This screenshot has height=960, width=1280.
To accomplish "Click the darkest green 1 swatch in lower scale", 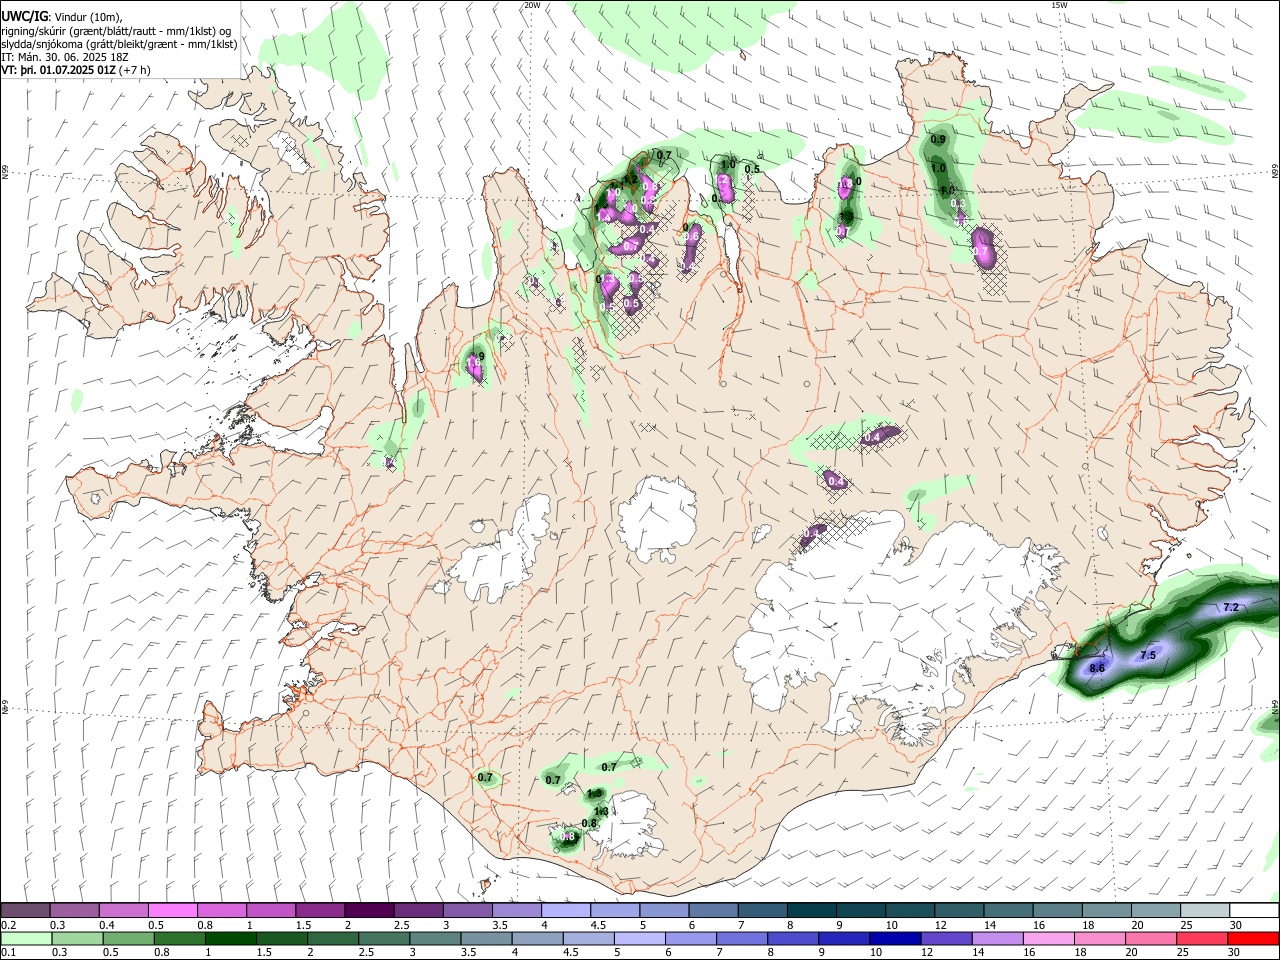I will 230,938.
